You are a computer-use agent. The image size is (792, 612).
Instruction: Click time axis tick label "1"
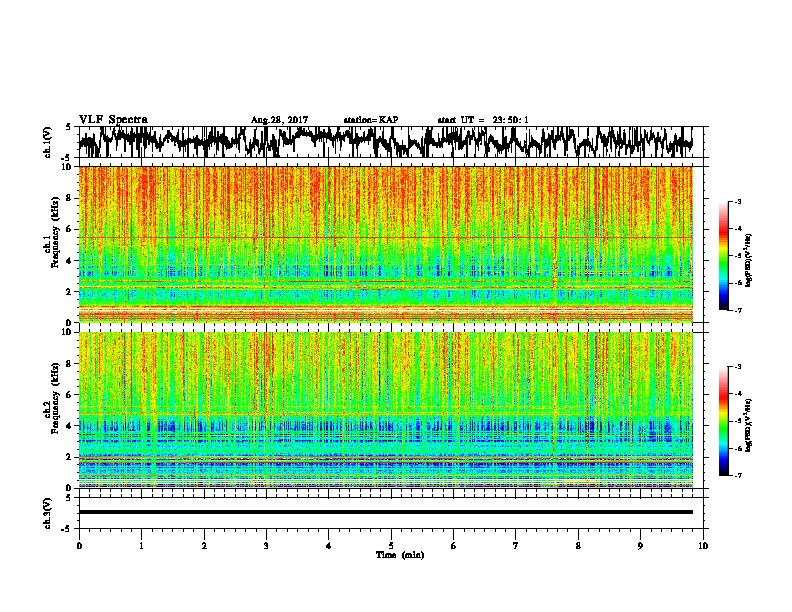click(141, 546)
